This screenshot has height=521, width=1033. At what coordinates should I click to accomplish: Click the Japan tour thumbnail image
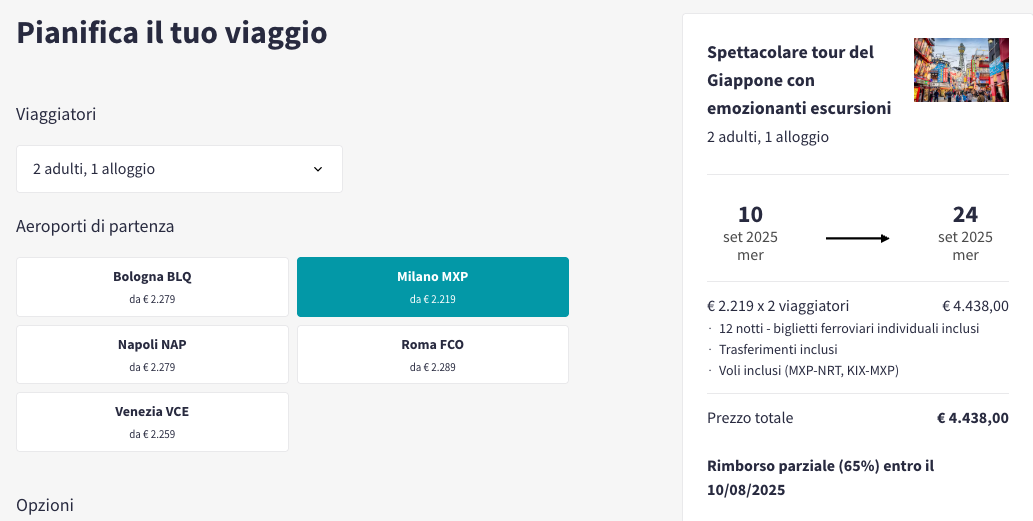(x=961, y=70)
